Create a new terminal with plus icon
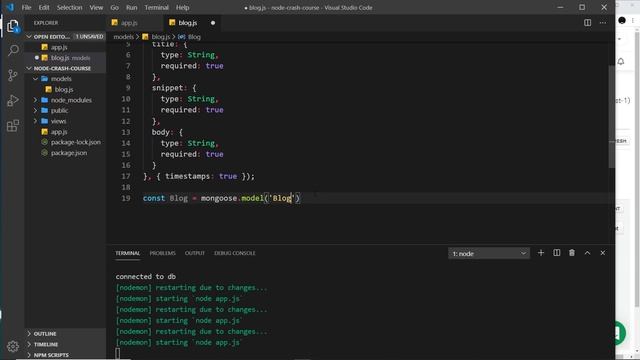 click(541, 253)
